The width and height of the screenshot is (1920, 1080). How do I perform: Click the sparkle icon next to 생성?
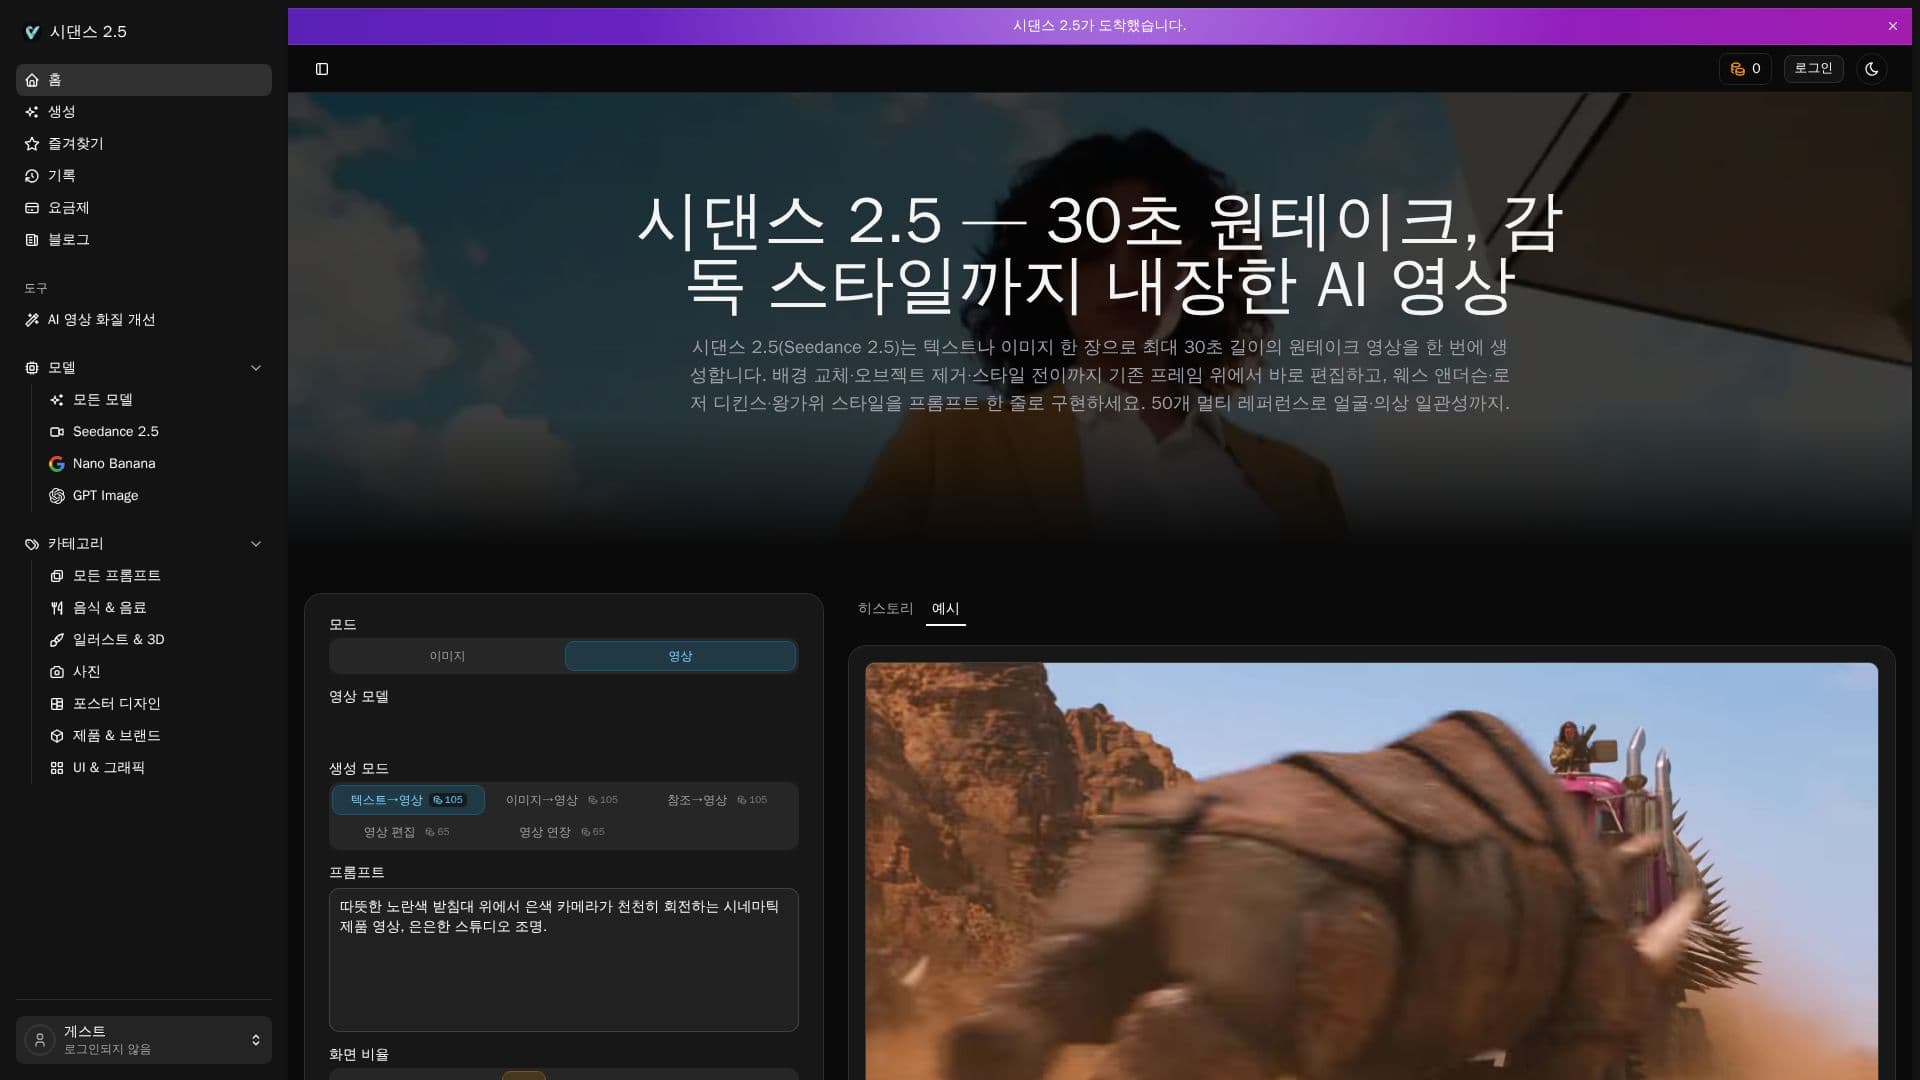click(x=32, y=112)
